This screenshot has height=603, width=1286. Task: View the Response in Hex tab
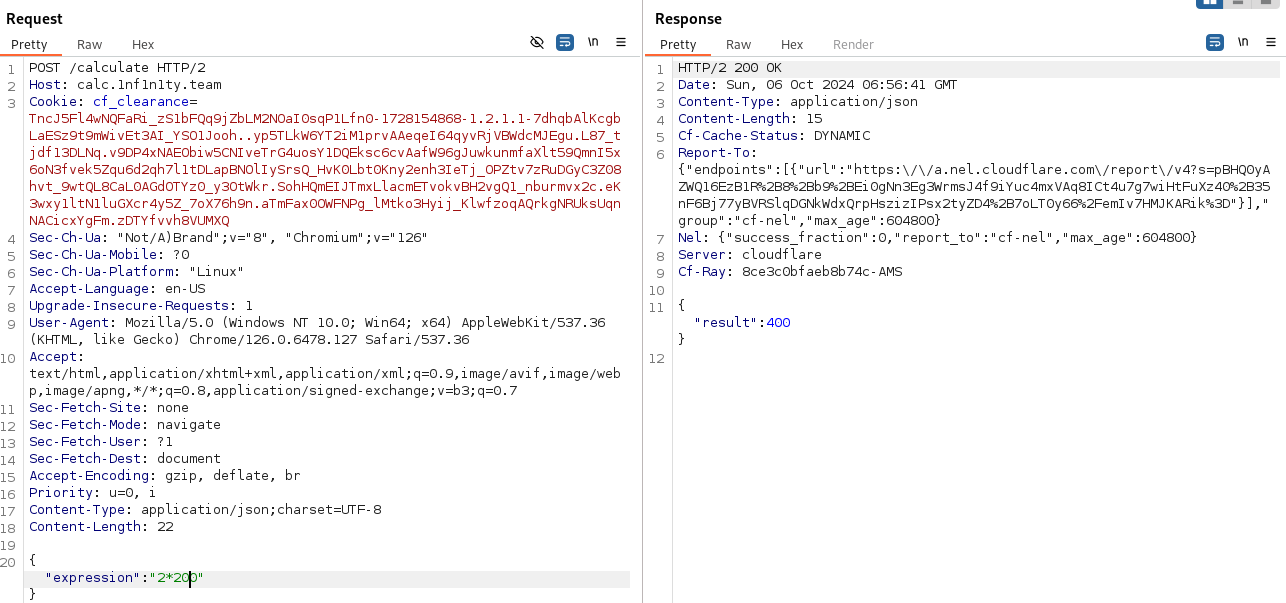coord(792,44)
